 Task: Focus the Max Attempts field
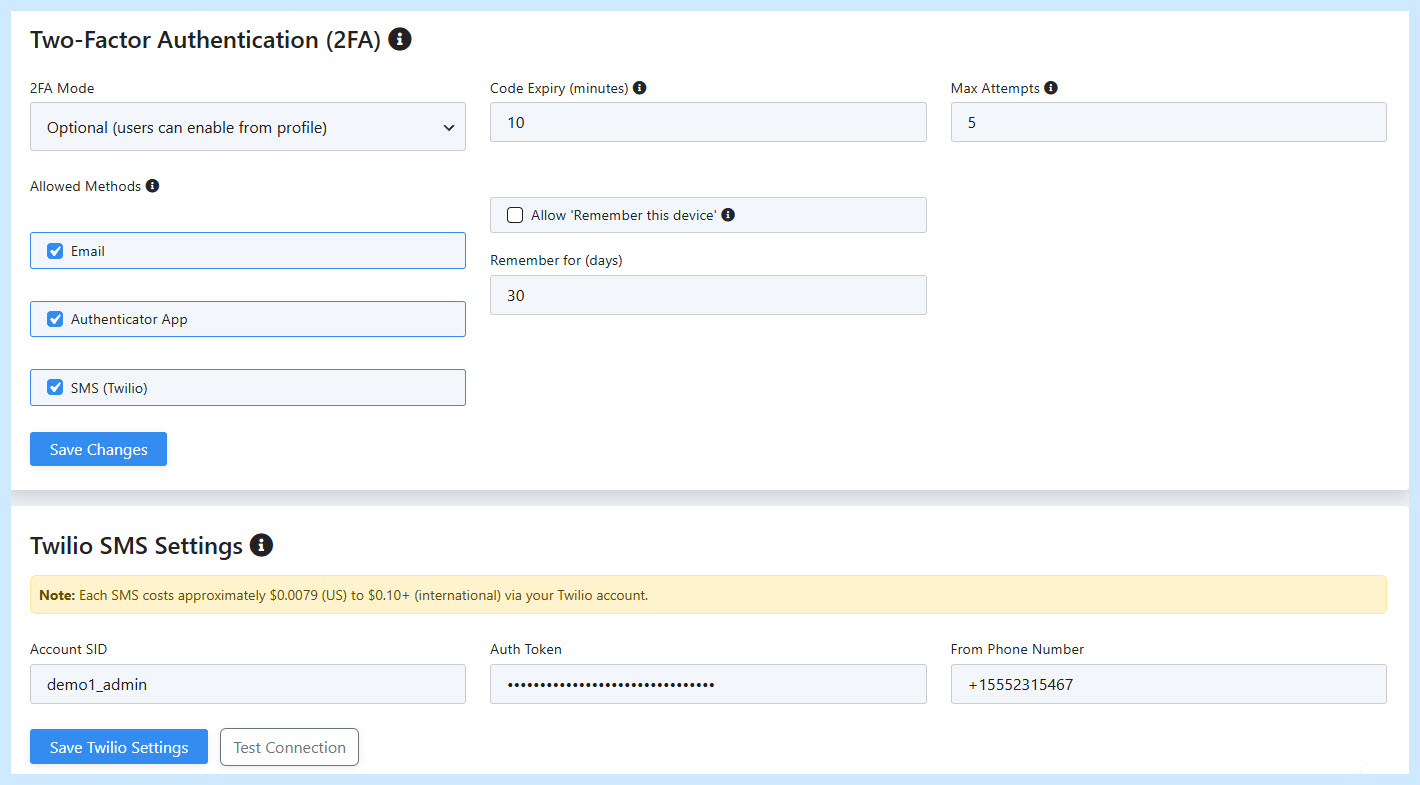[1169, 122]
